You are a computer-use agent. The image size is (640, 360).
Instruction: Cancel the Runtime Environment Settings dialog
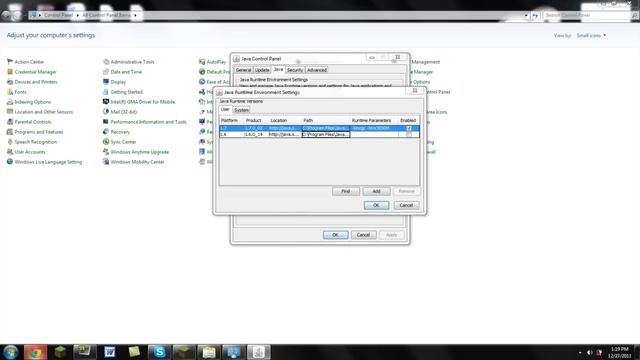tap(406, 205)
